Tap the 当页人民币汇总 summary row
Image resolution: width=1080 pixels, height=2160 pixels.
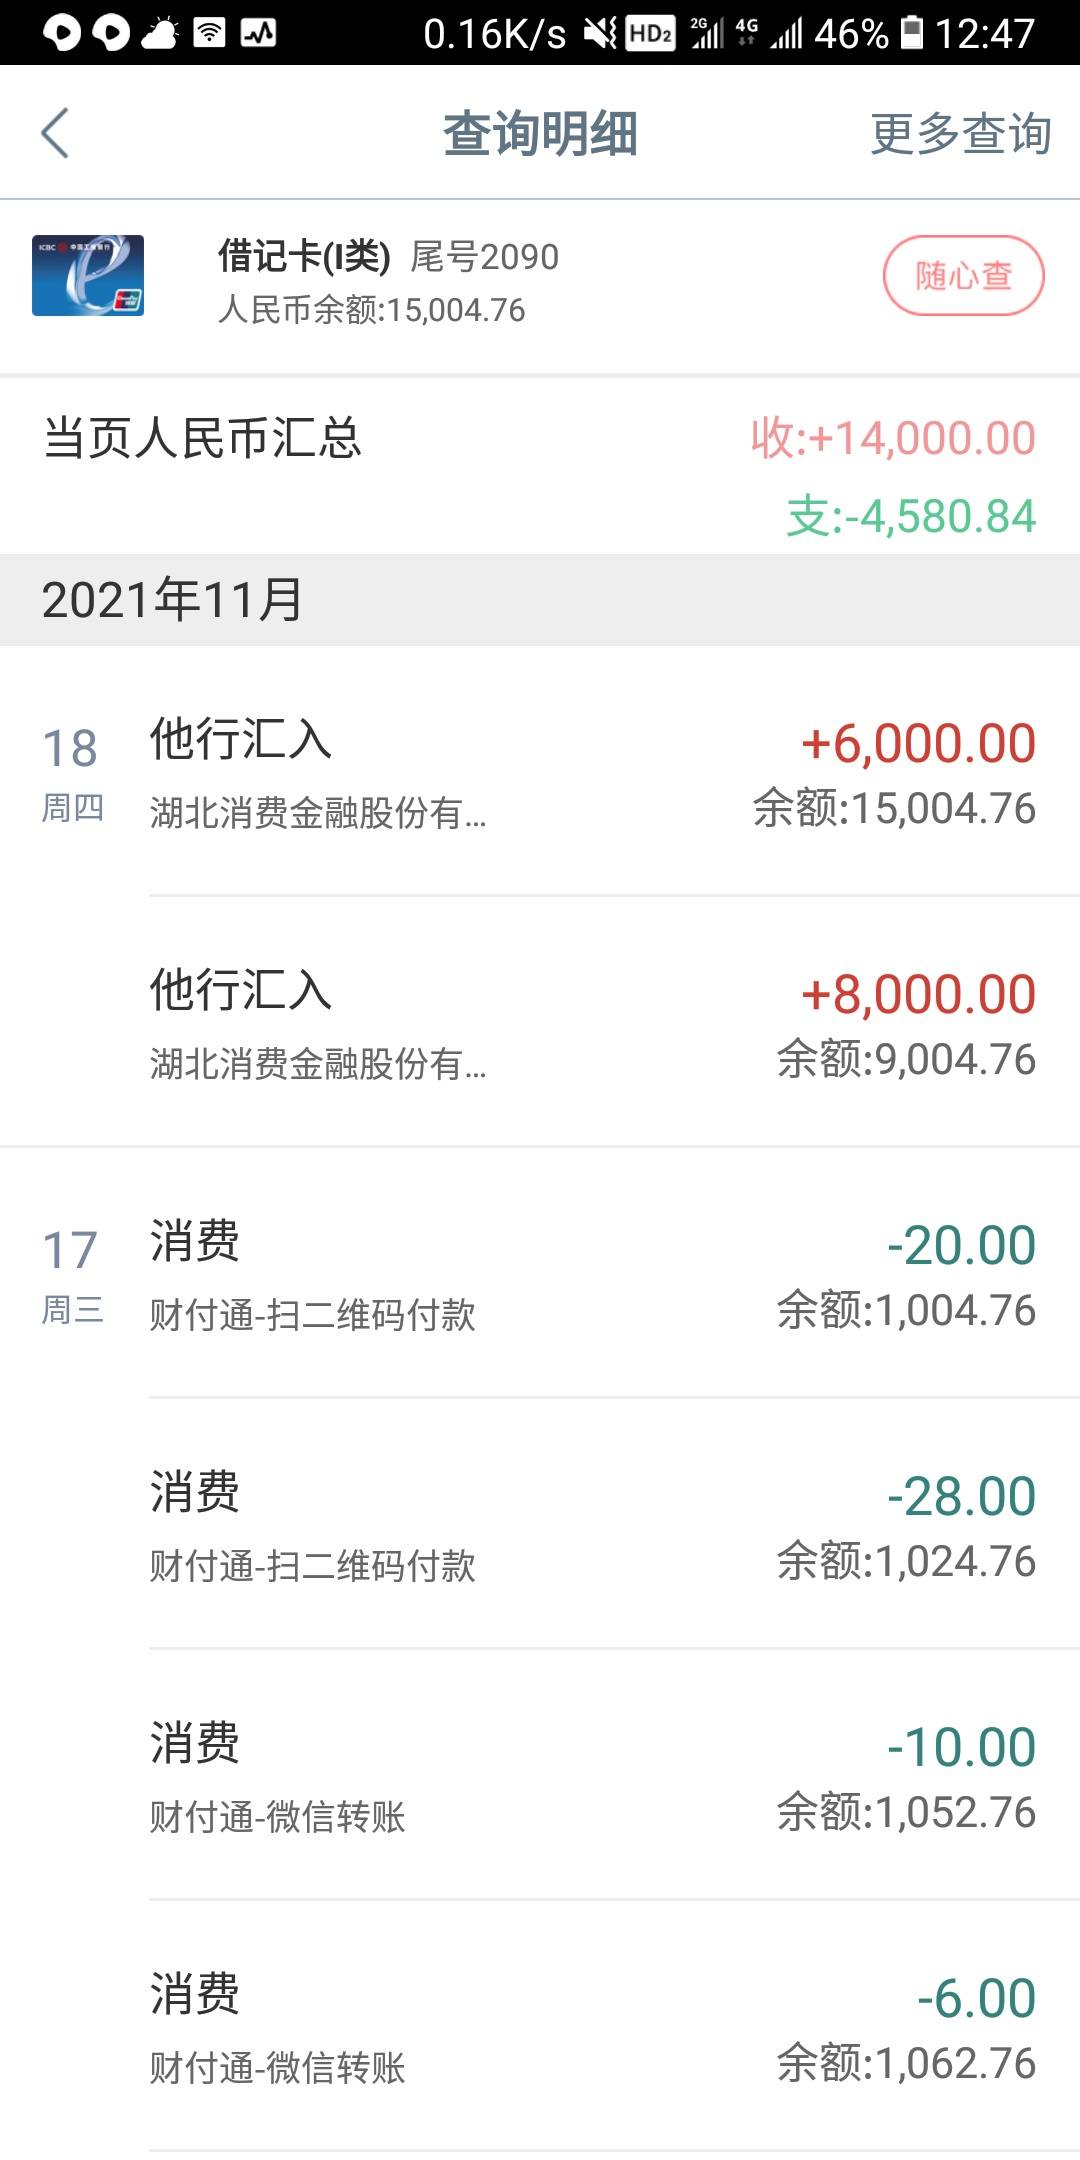pos(540,467)
